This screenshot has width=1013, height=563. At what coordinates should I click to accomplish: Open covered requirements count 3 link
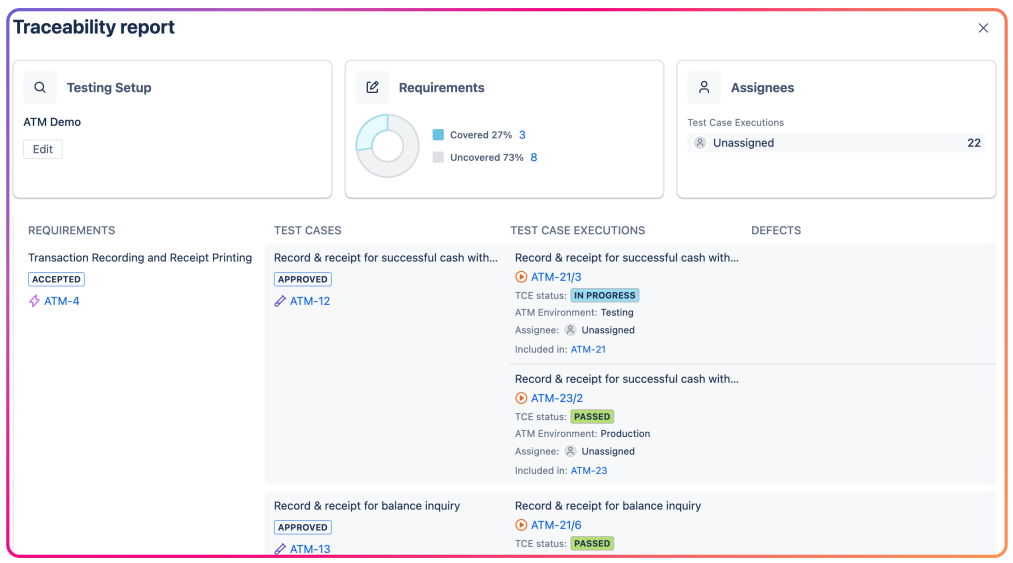[x=522, y=135]
